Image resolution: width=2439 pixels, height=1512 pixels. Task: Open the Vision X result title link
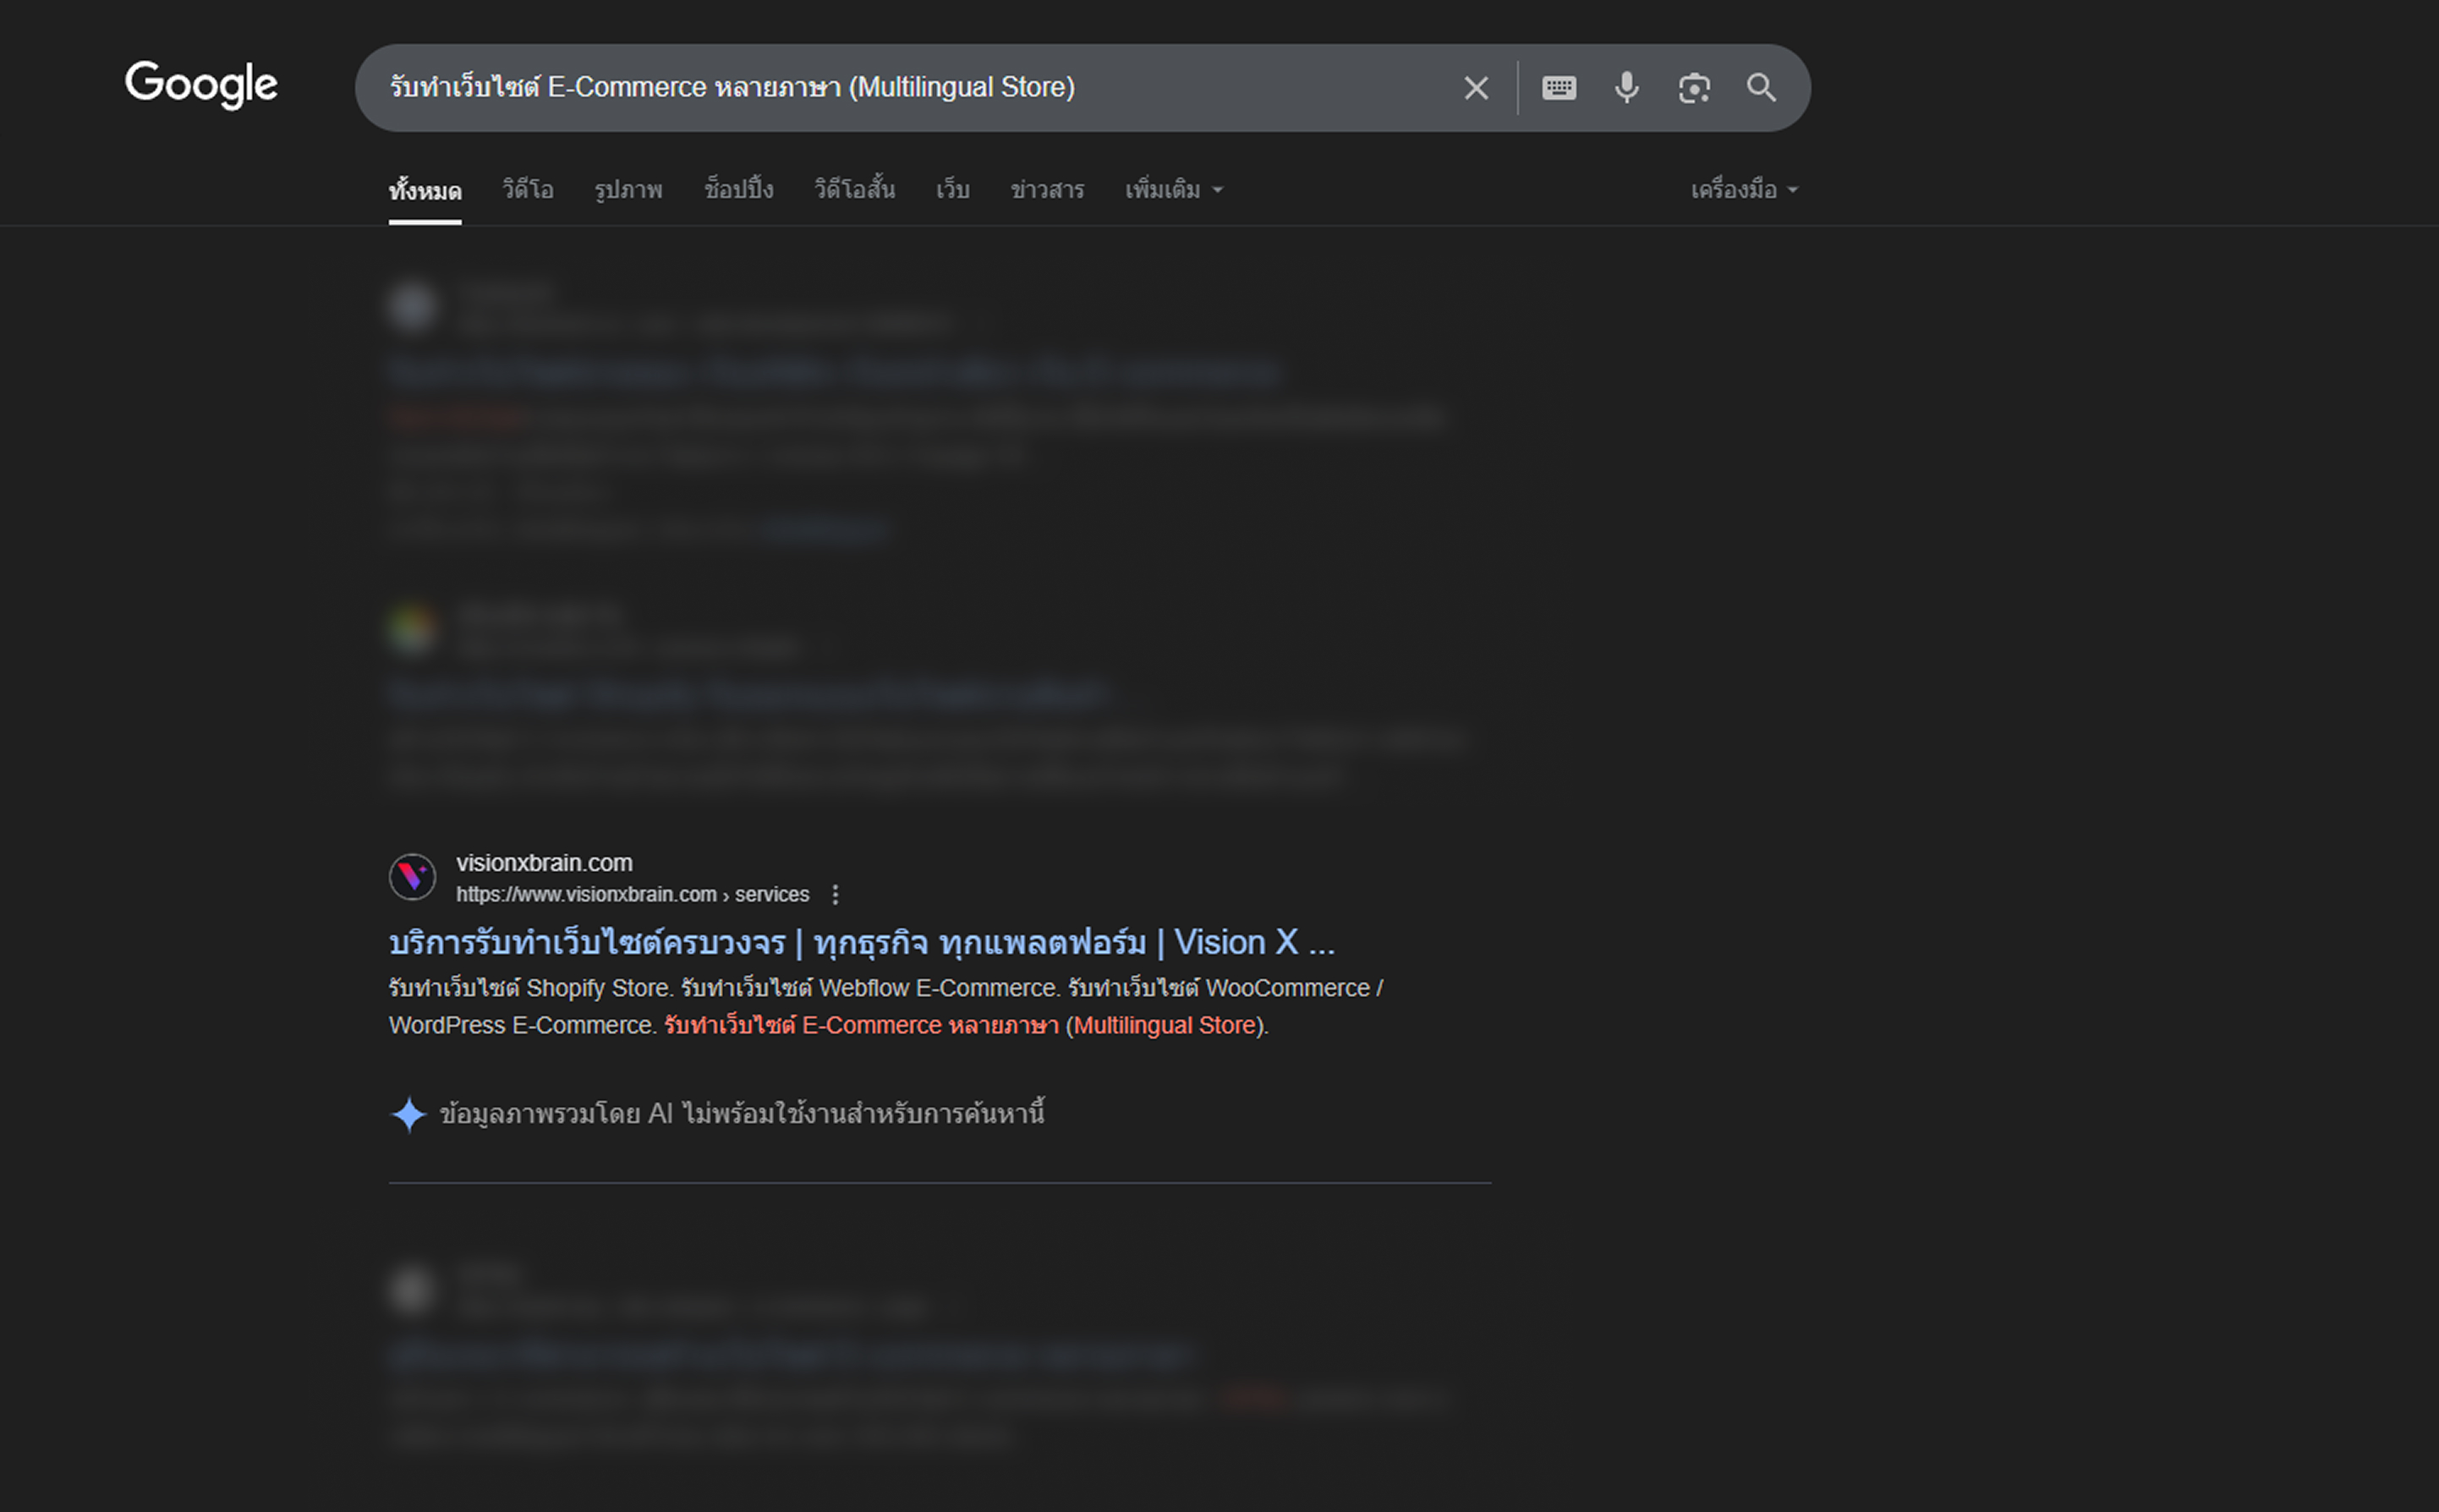coord(861,942)
